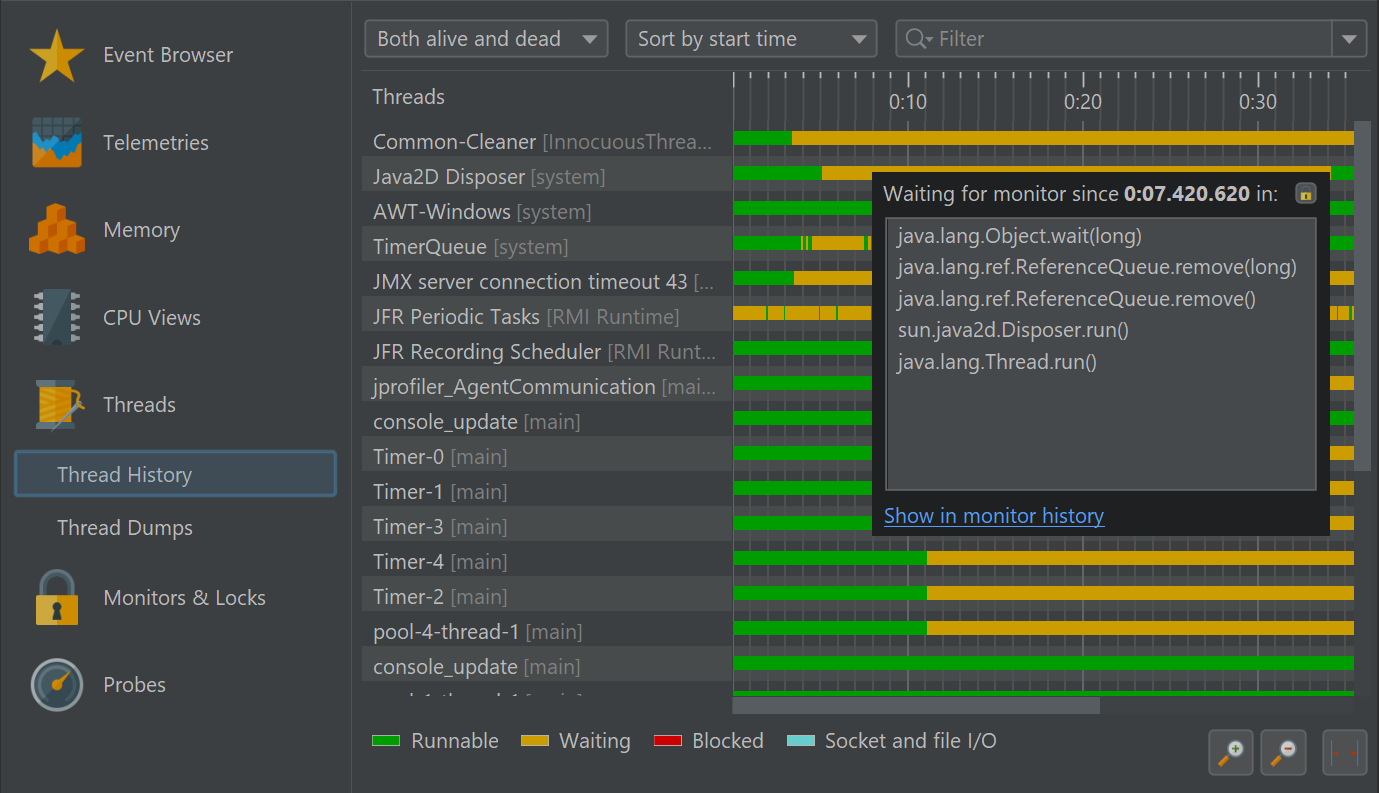
Task: Zoom in the thread timeline
Action: pyautogui.click(x=1232, y=751)
